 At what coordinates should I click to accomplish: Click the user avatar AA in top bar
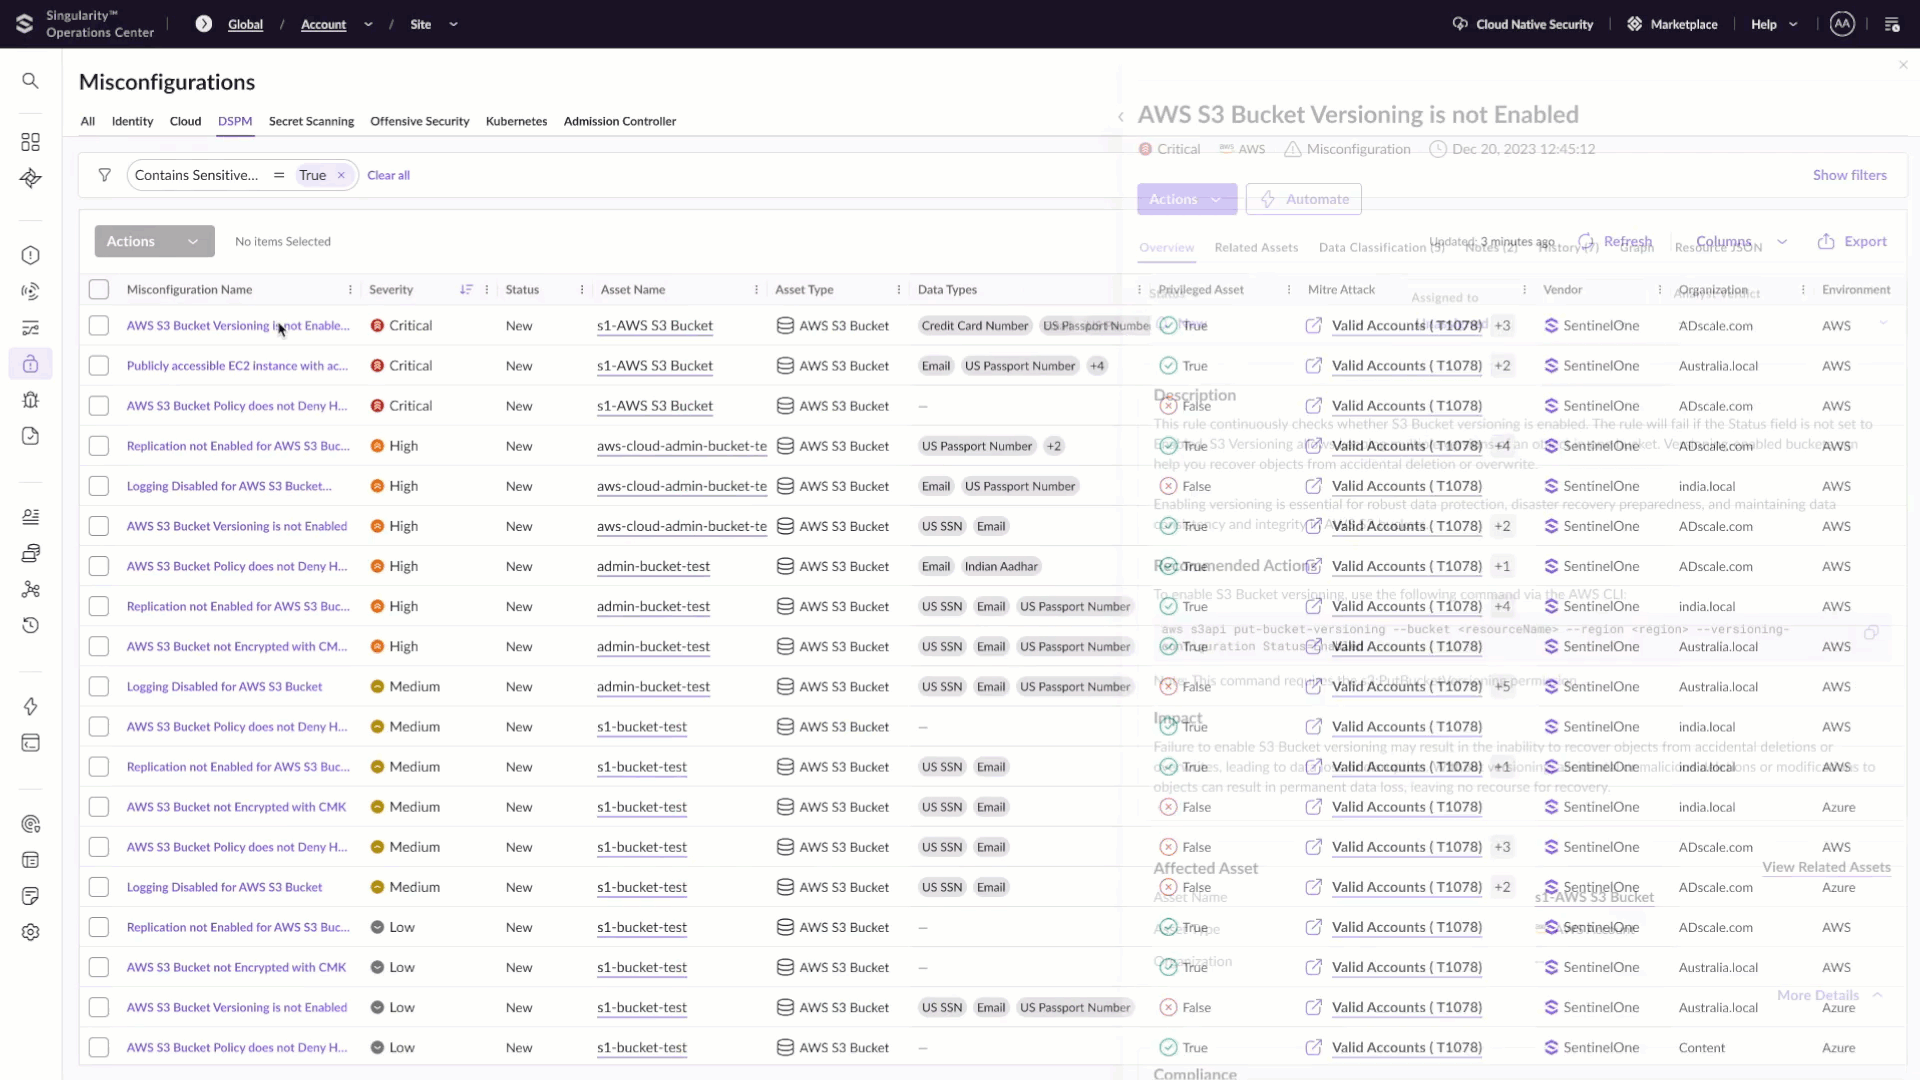click(1842, 24)
